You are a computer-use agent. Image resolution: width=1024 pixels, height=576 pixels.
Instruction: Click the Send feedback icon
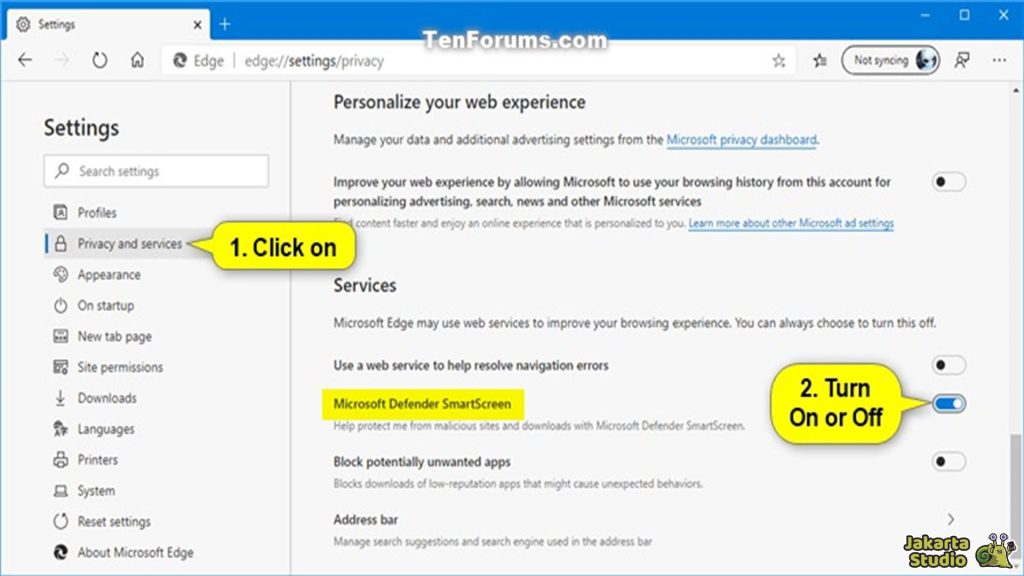(962, 60)
